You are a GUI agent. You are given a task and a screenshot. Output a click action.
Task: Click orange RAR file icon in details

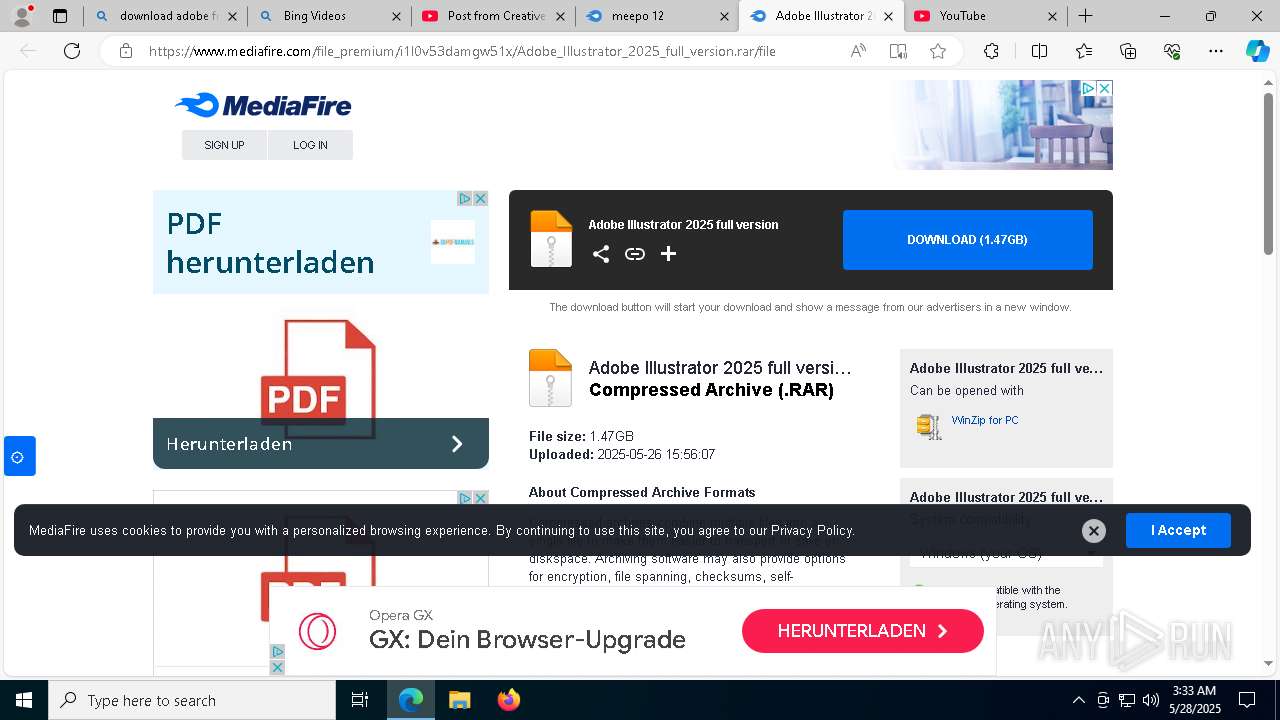tap(550, 378)
